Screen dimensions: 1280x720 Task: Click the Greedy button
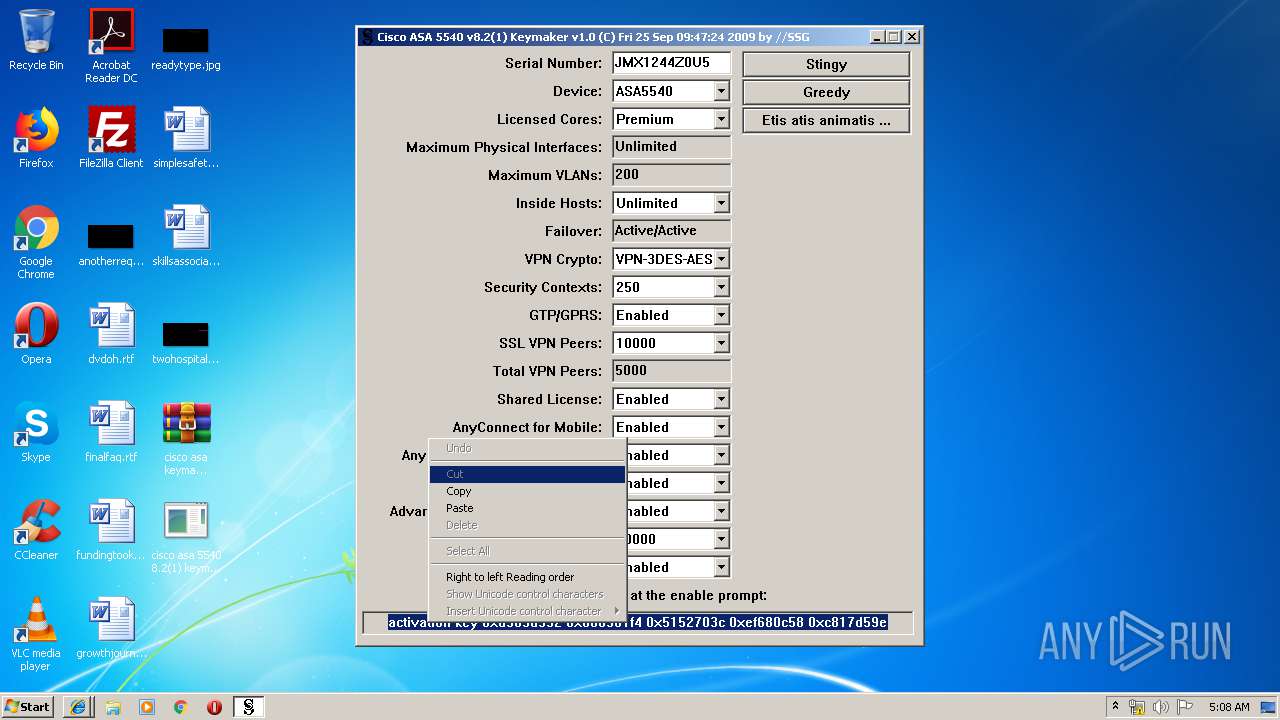click(826, 92)
